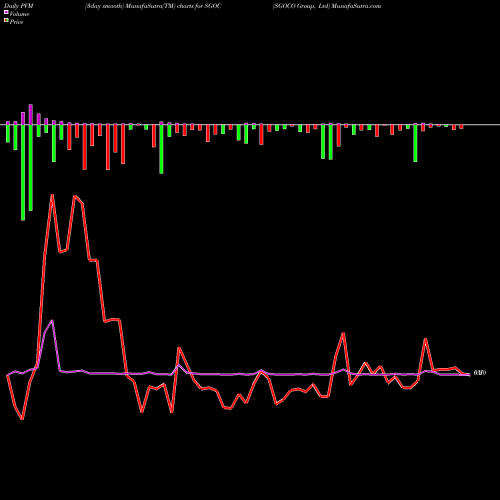Click the '(3day smooth) MunafaSutra(TM) charts for SGOC' heading
500x500 pixels.
pos(153,6)
